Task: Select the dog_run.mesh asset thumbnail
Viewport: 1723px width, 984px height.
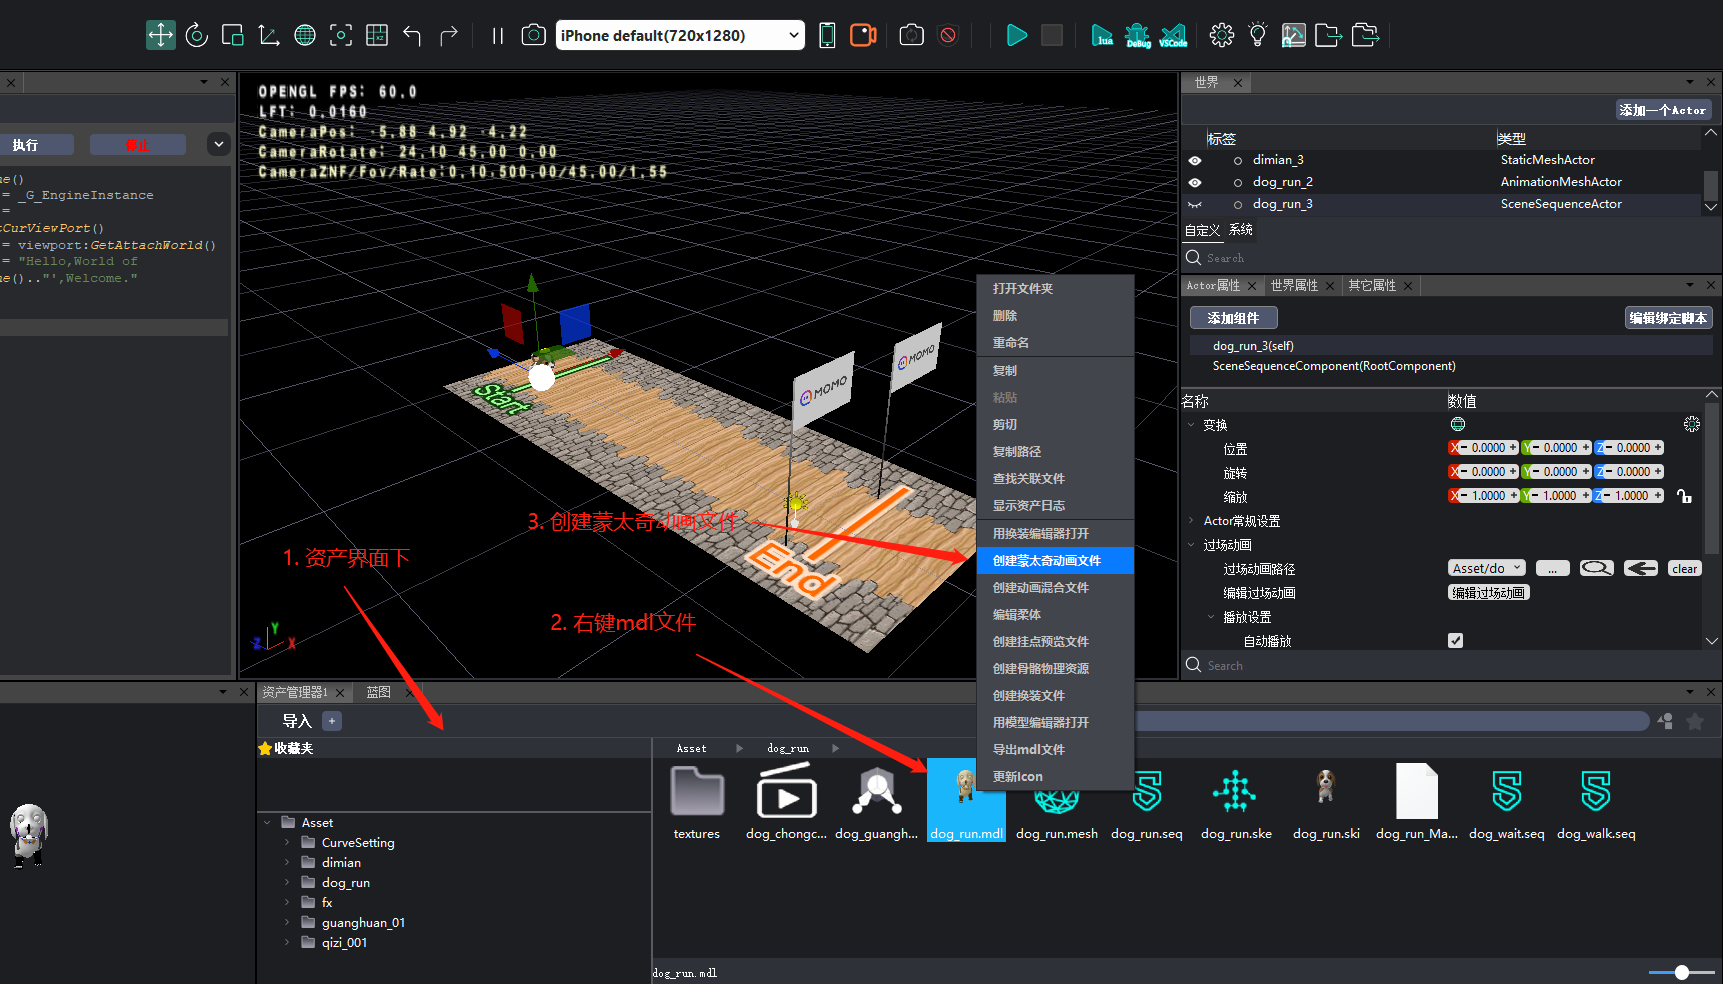Action: (1056, 803)
